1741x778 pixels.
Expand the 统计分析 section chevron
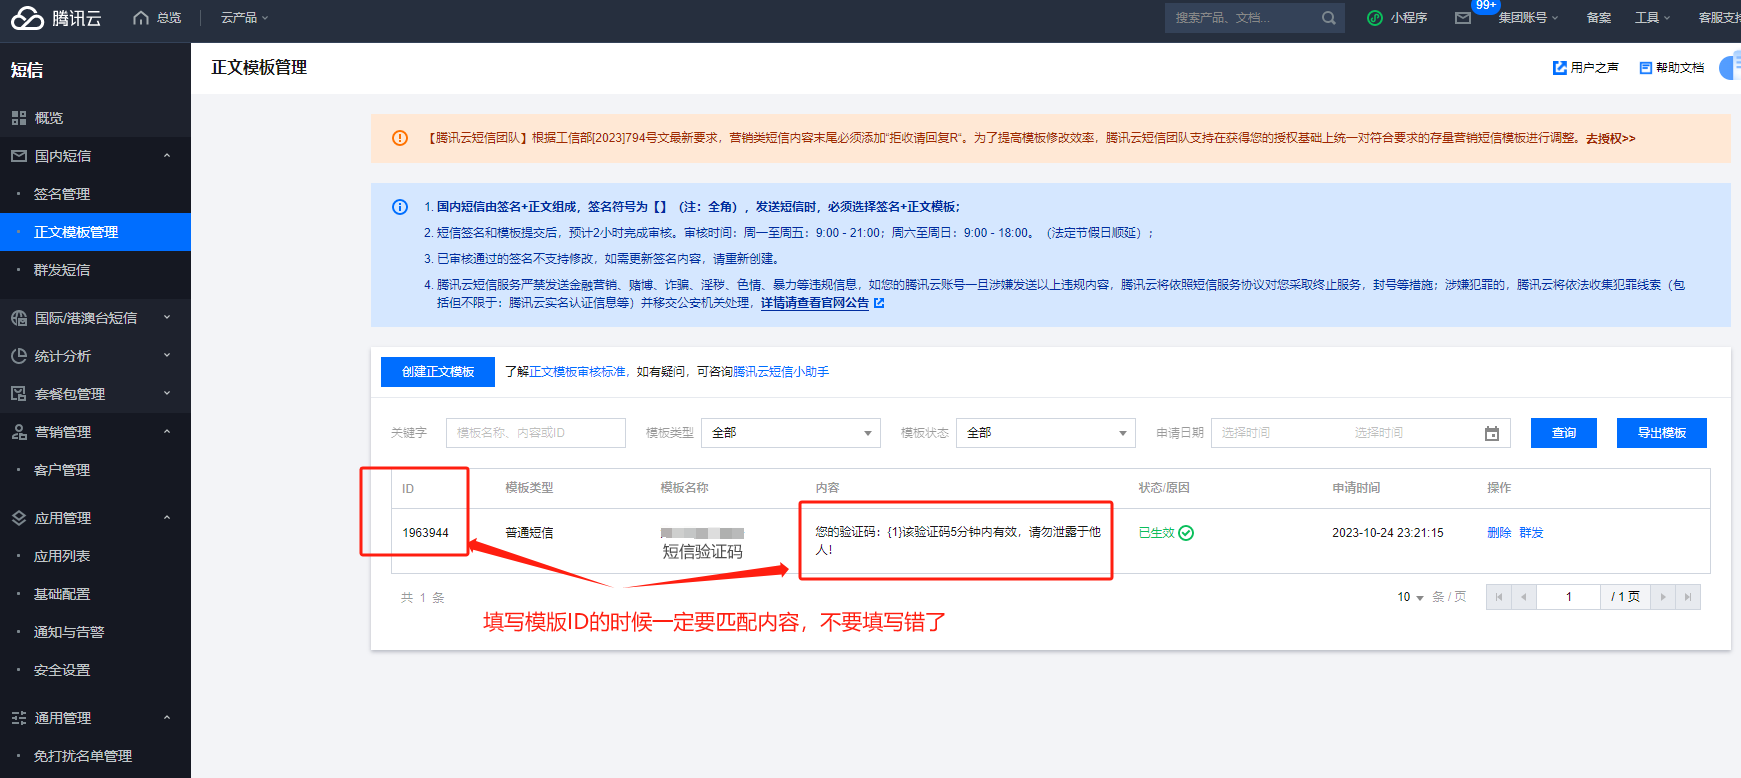(167, 356)
